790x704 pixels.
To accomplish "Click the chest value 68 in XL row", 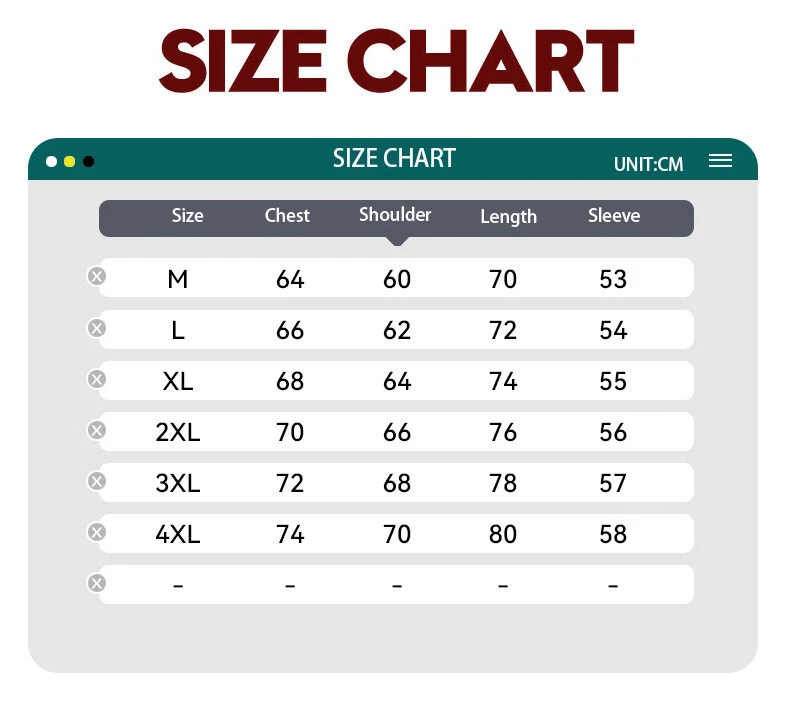I will pyautogui.click(x=290, y=381).
